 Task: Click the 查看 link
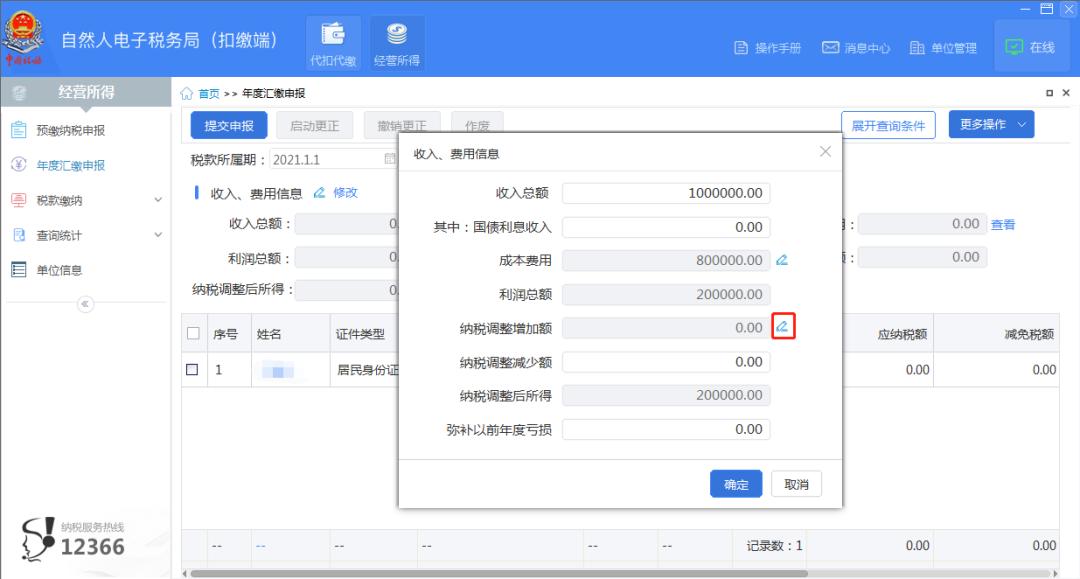pos(1003,224)
